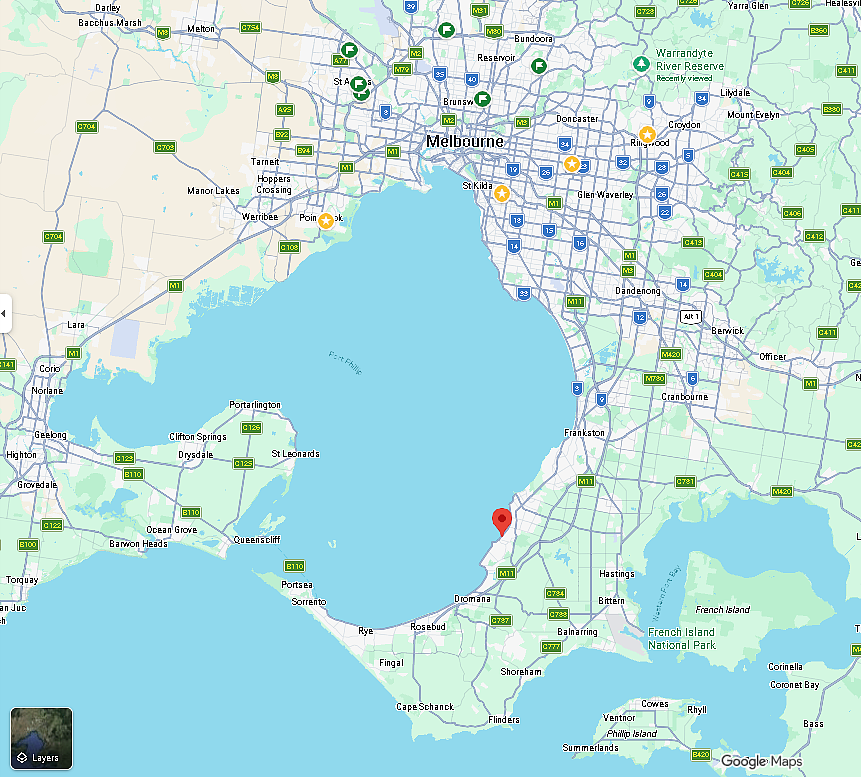Select the C784 route shield near Hastings
The height and width of the screenshot is (777, 861).
556,593
